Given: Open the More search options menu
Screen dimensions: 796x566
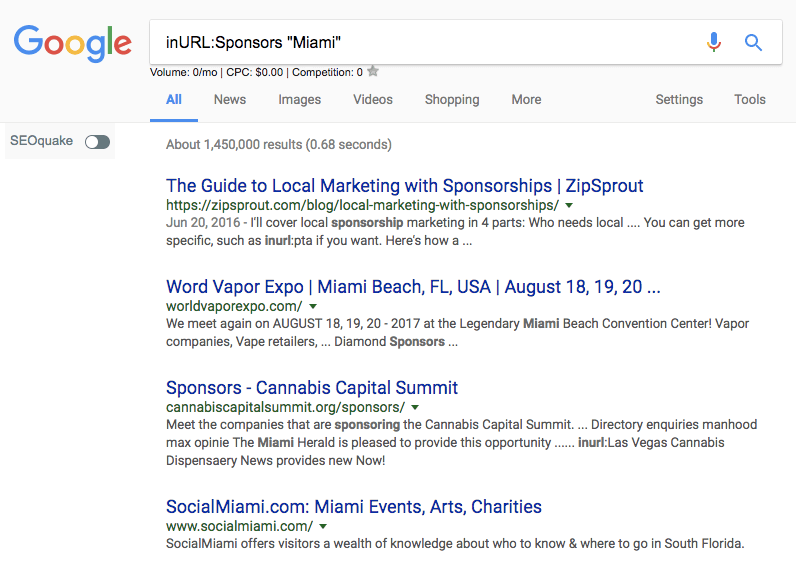Looking at the screenshot, I should pos(526,99).
